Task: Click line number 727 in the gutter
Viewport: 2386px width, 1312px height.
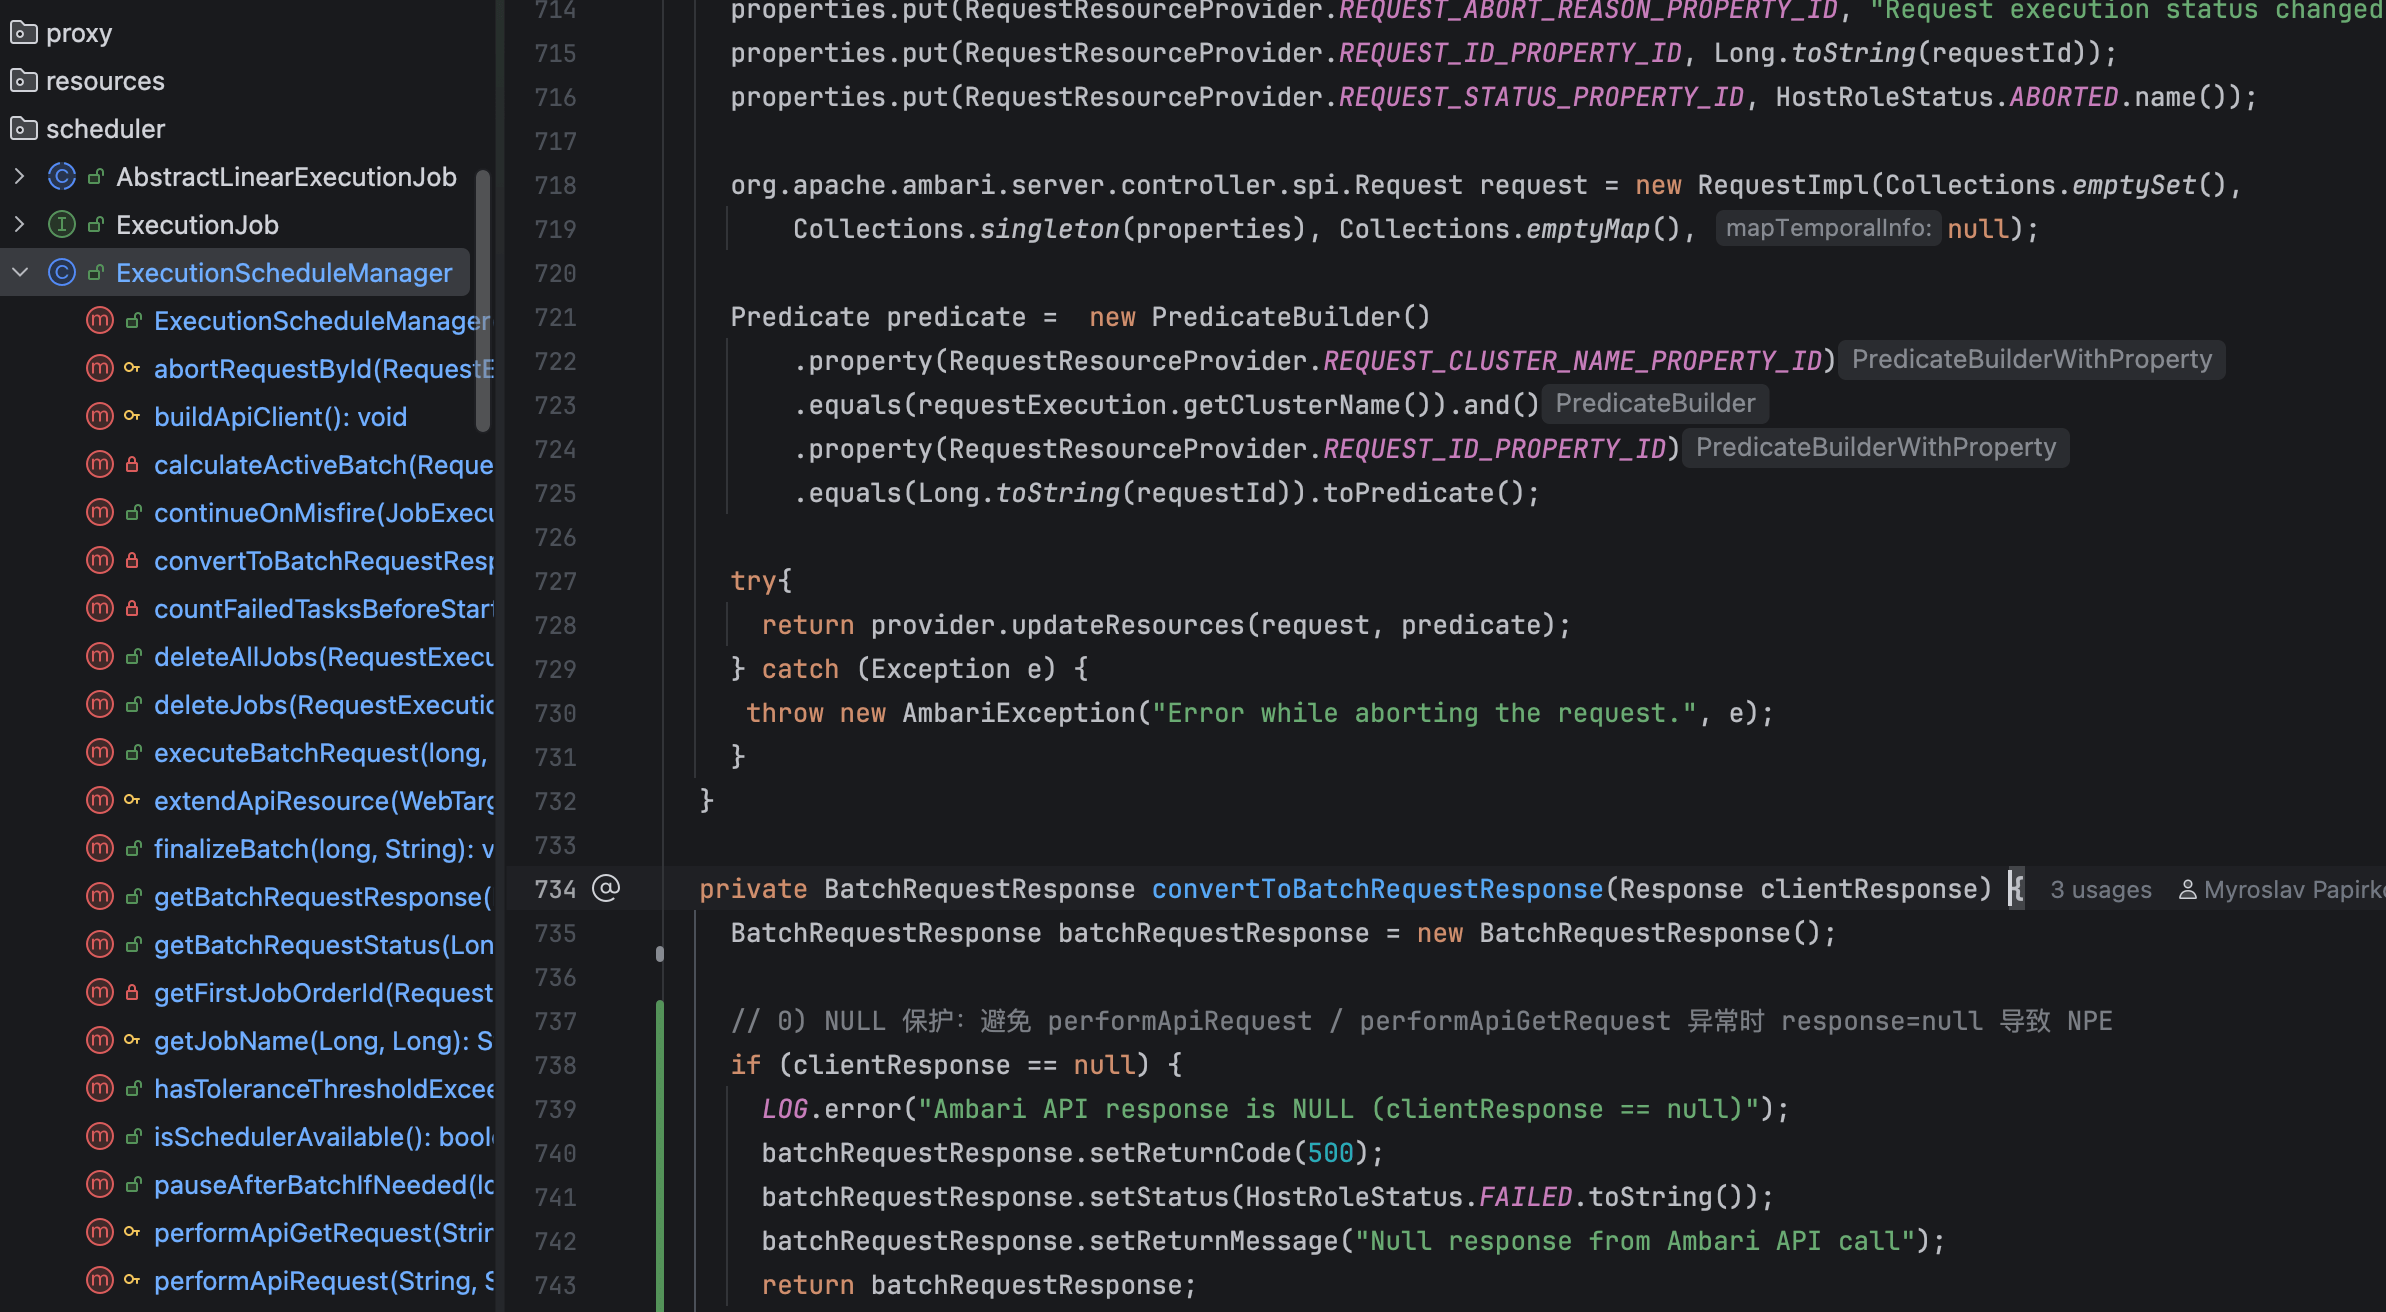Action: click(555, 581)
